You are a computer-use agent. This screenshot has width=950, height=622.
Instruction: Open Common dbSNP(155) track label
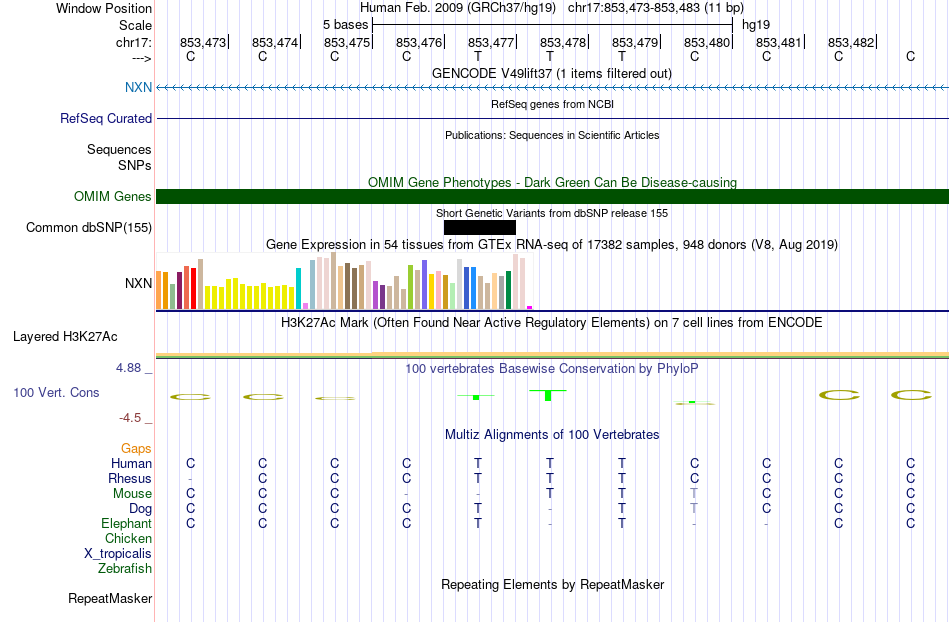tap(88, 228)
